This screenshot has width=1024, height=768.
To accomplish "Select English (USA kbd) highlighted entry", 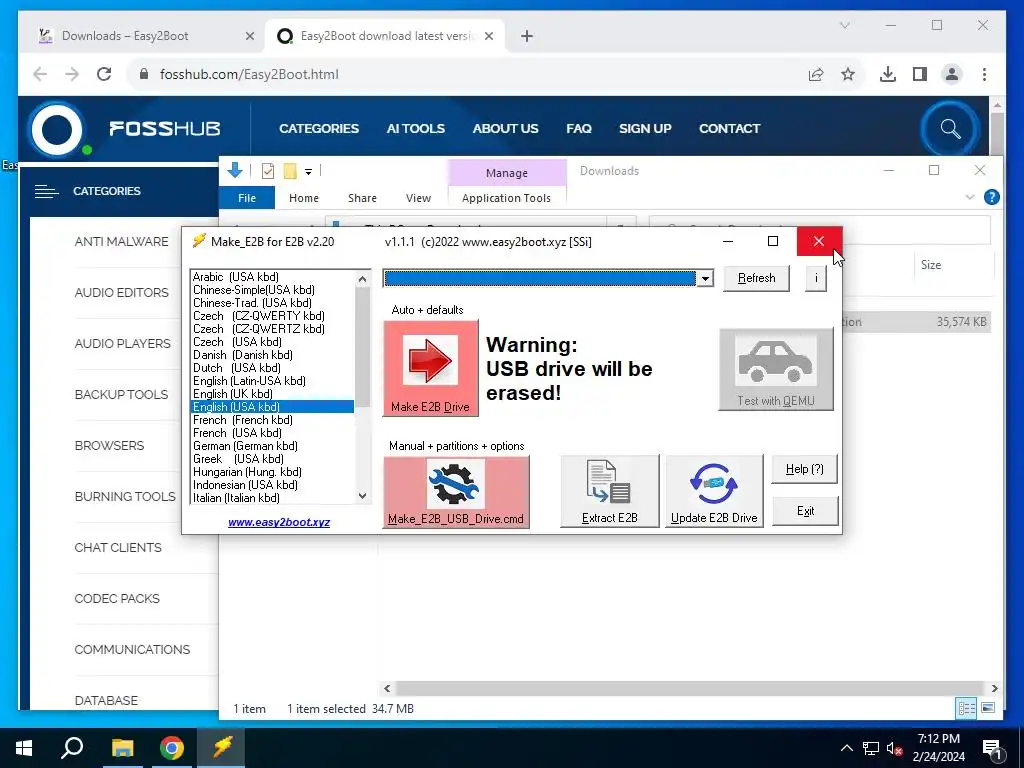I will click(x=272, y=407).
